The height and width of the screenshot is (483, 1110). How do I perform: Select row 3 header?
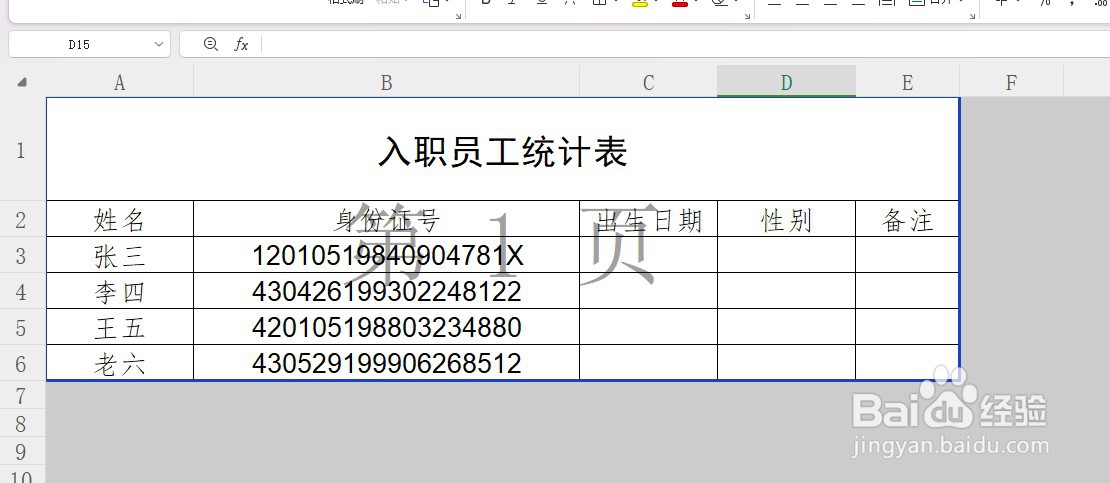click(21, 256)
